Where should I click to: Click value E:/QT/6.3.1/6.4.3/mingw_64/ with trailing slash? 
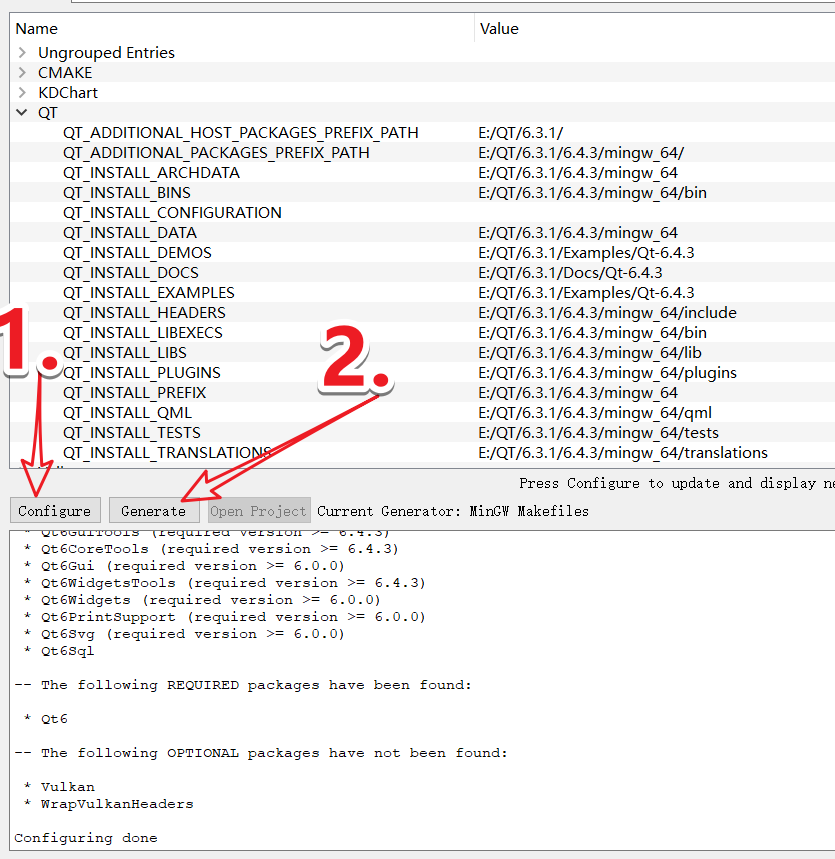tap(581, 152)
